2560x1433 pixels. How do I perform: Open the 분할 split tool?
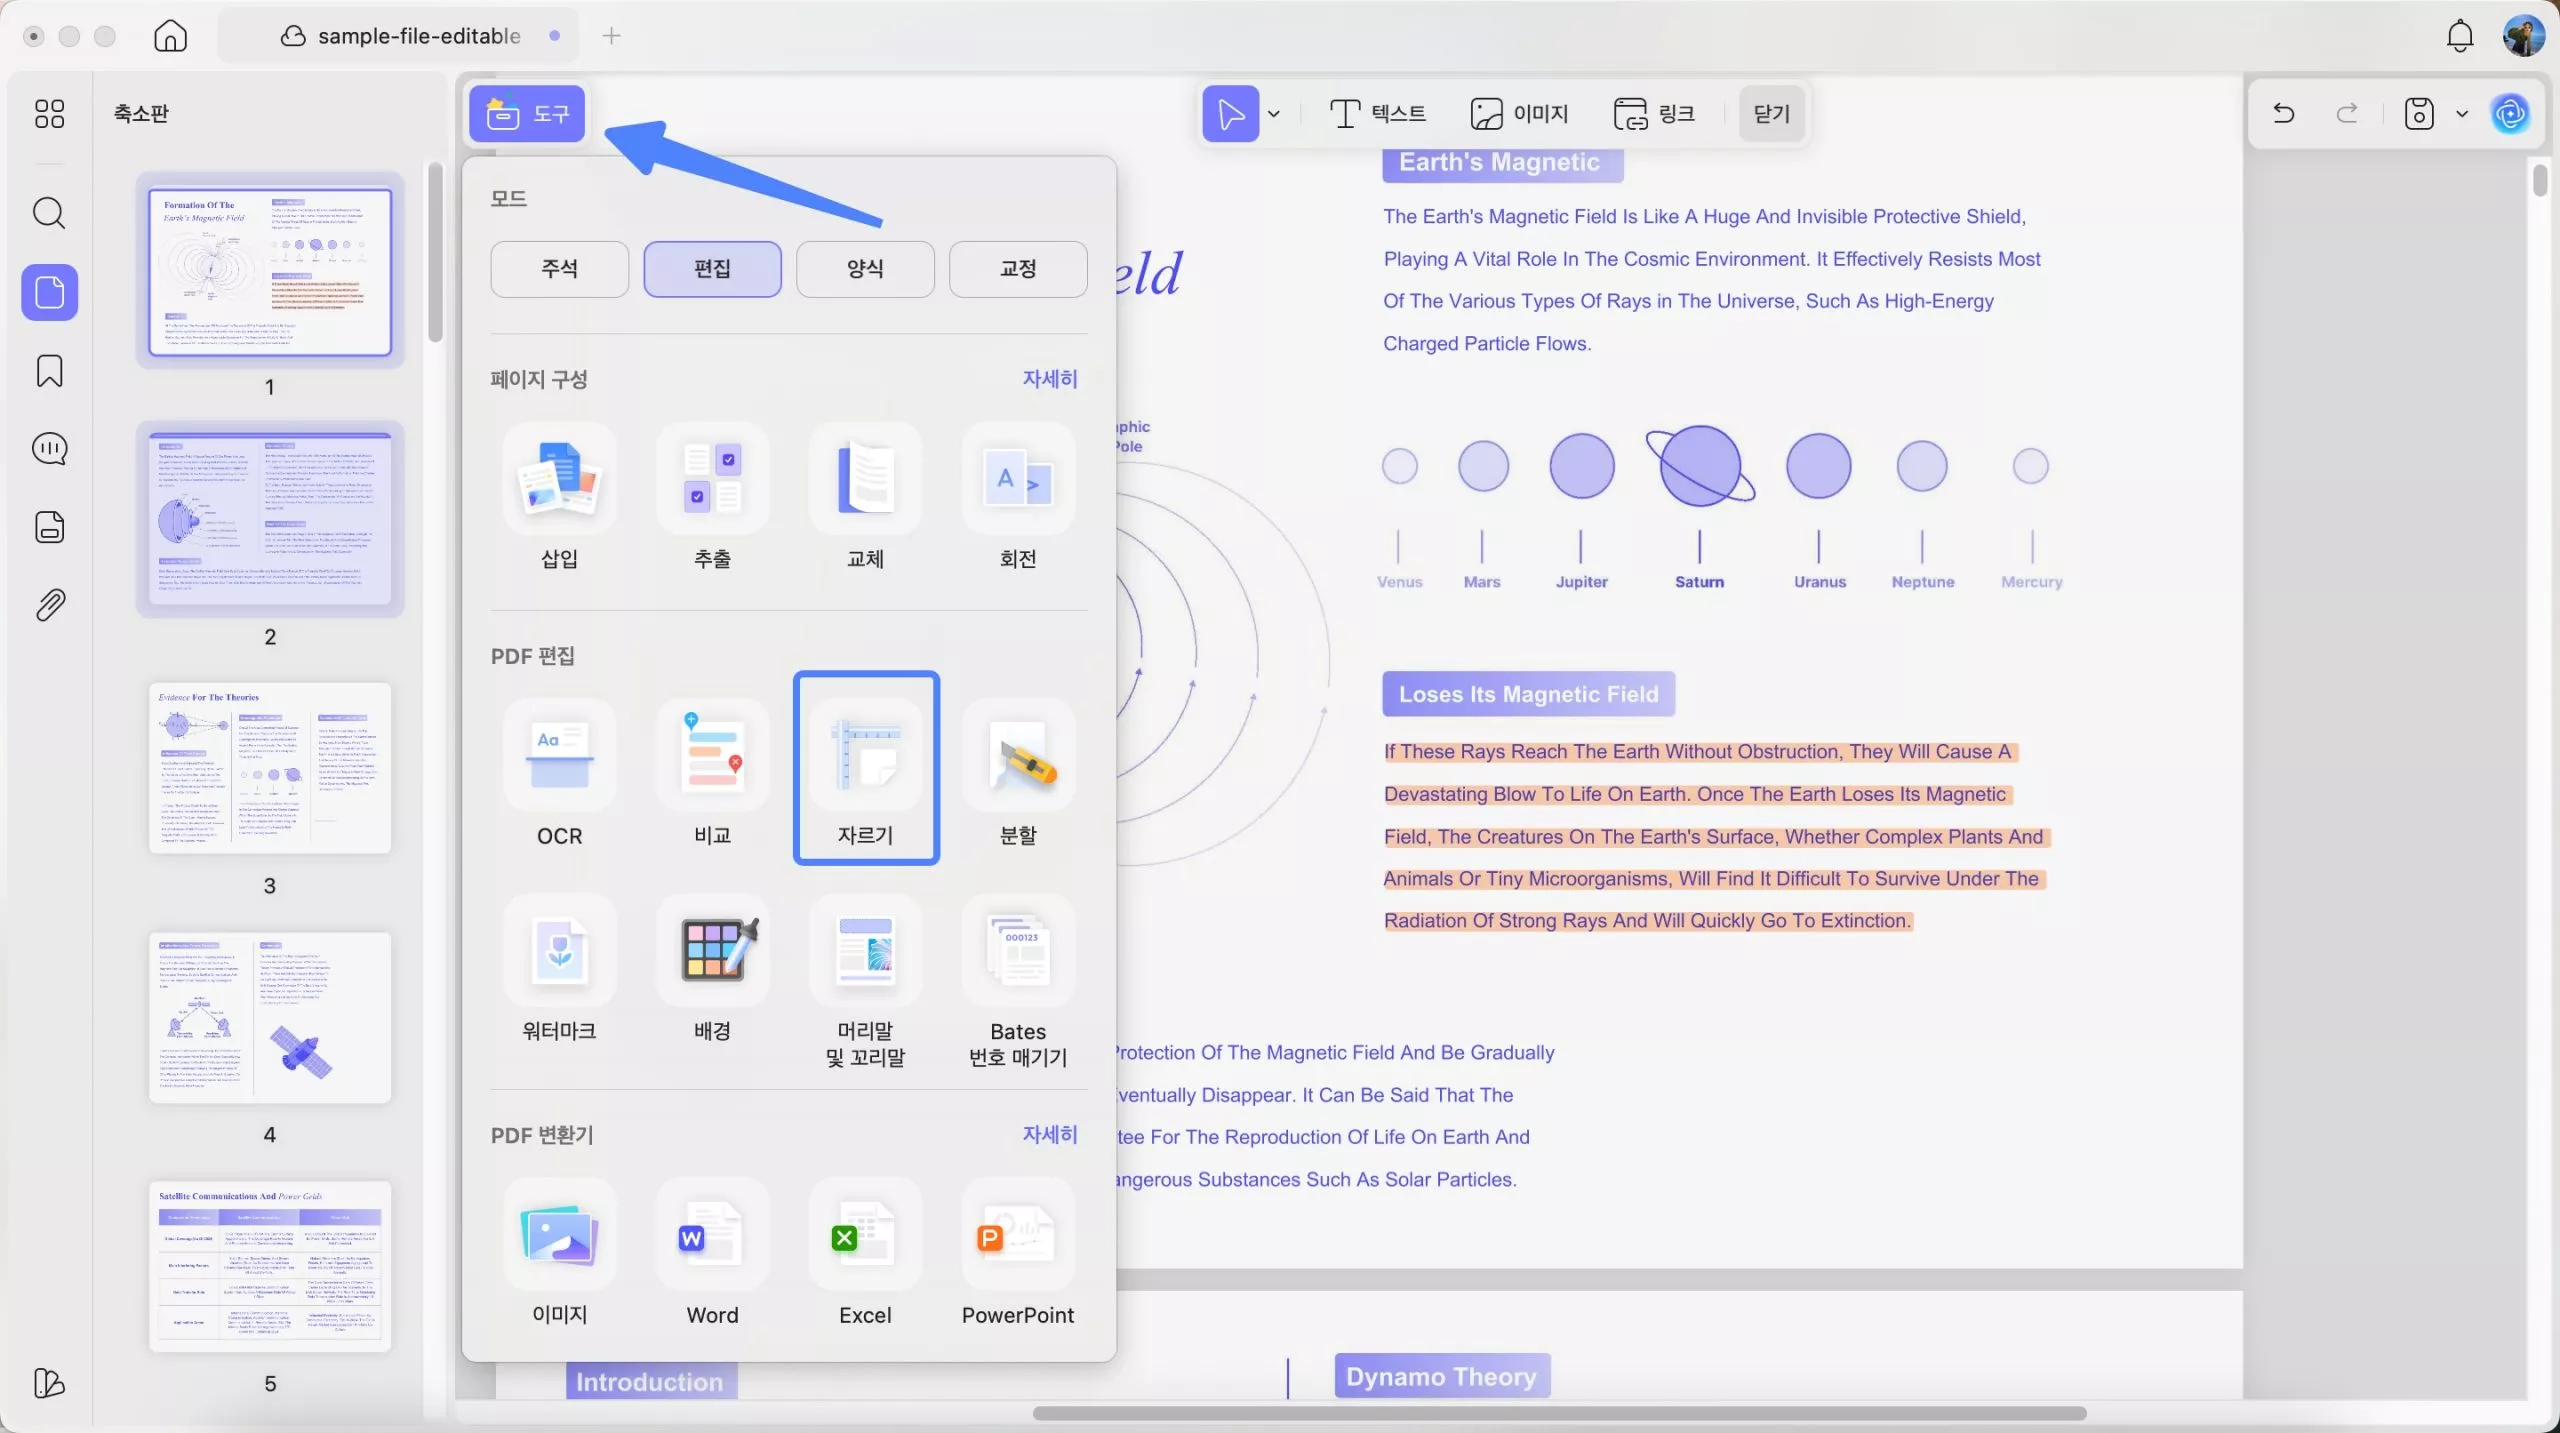click(1018, 774)
